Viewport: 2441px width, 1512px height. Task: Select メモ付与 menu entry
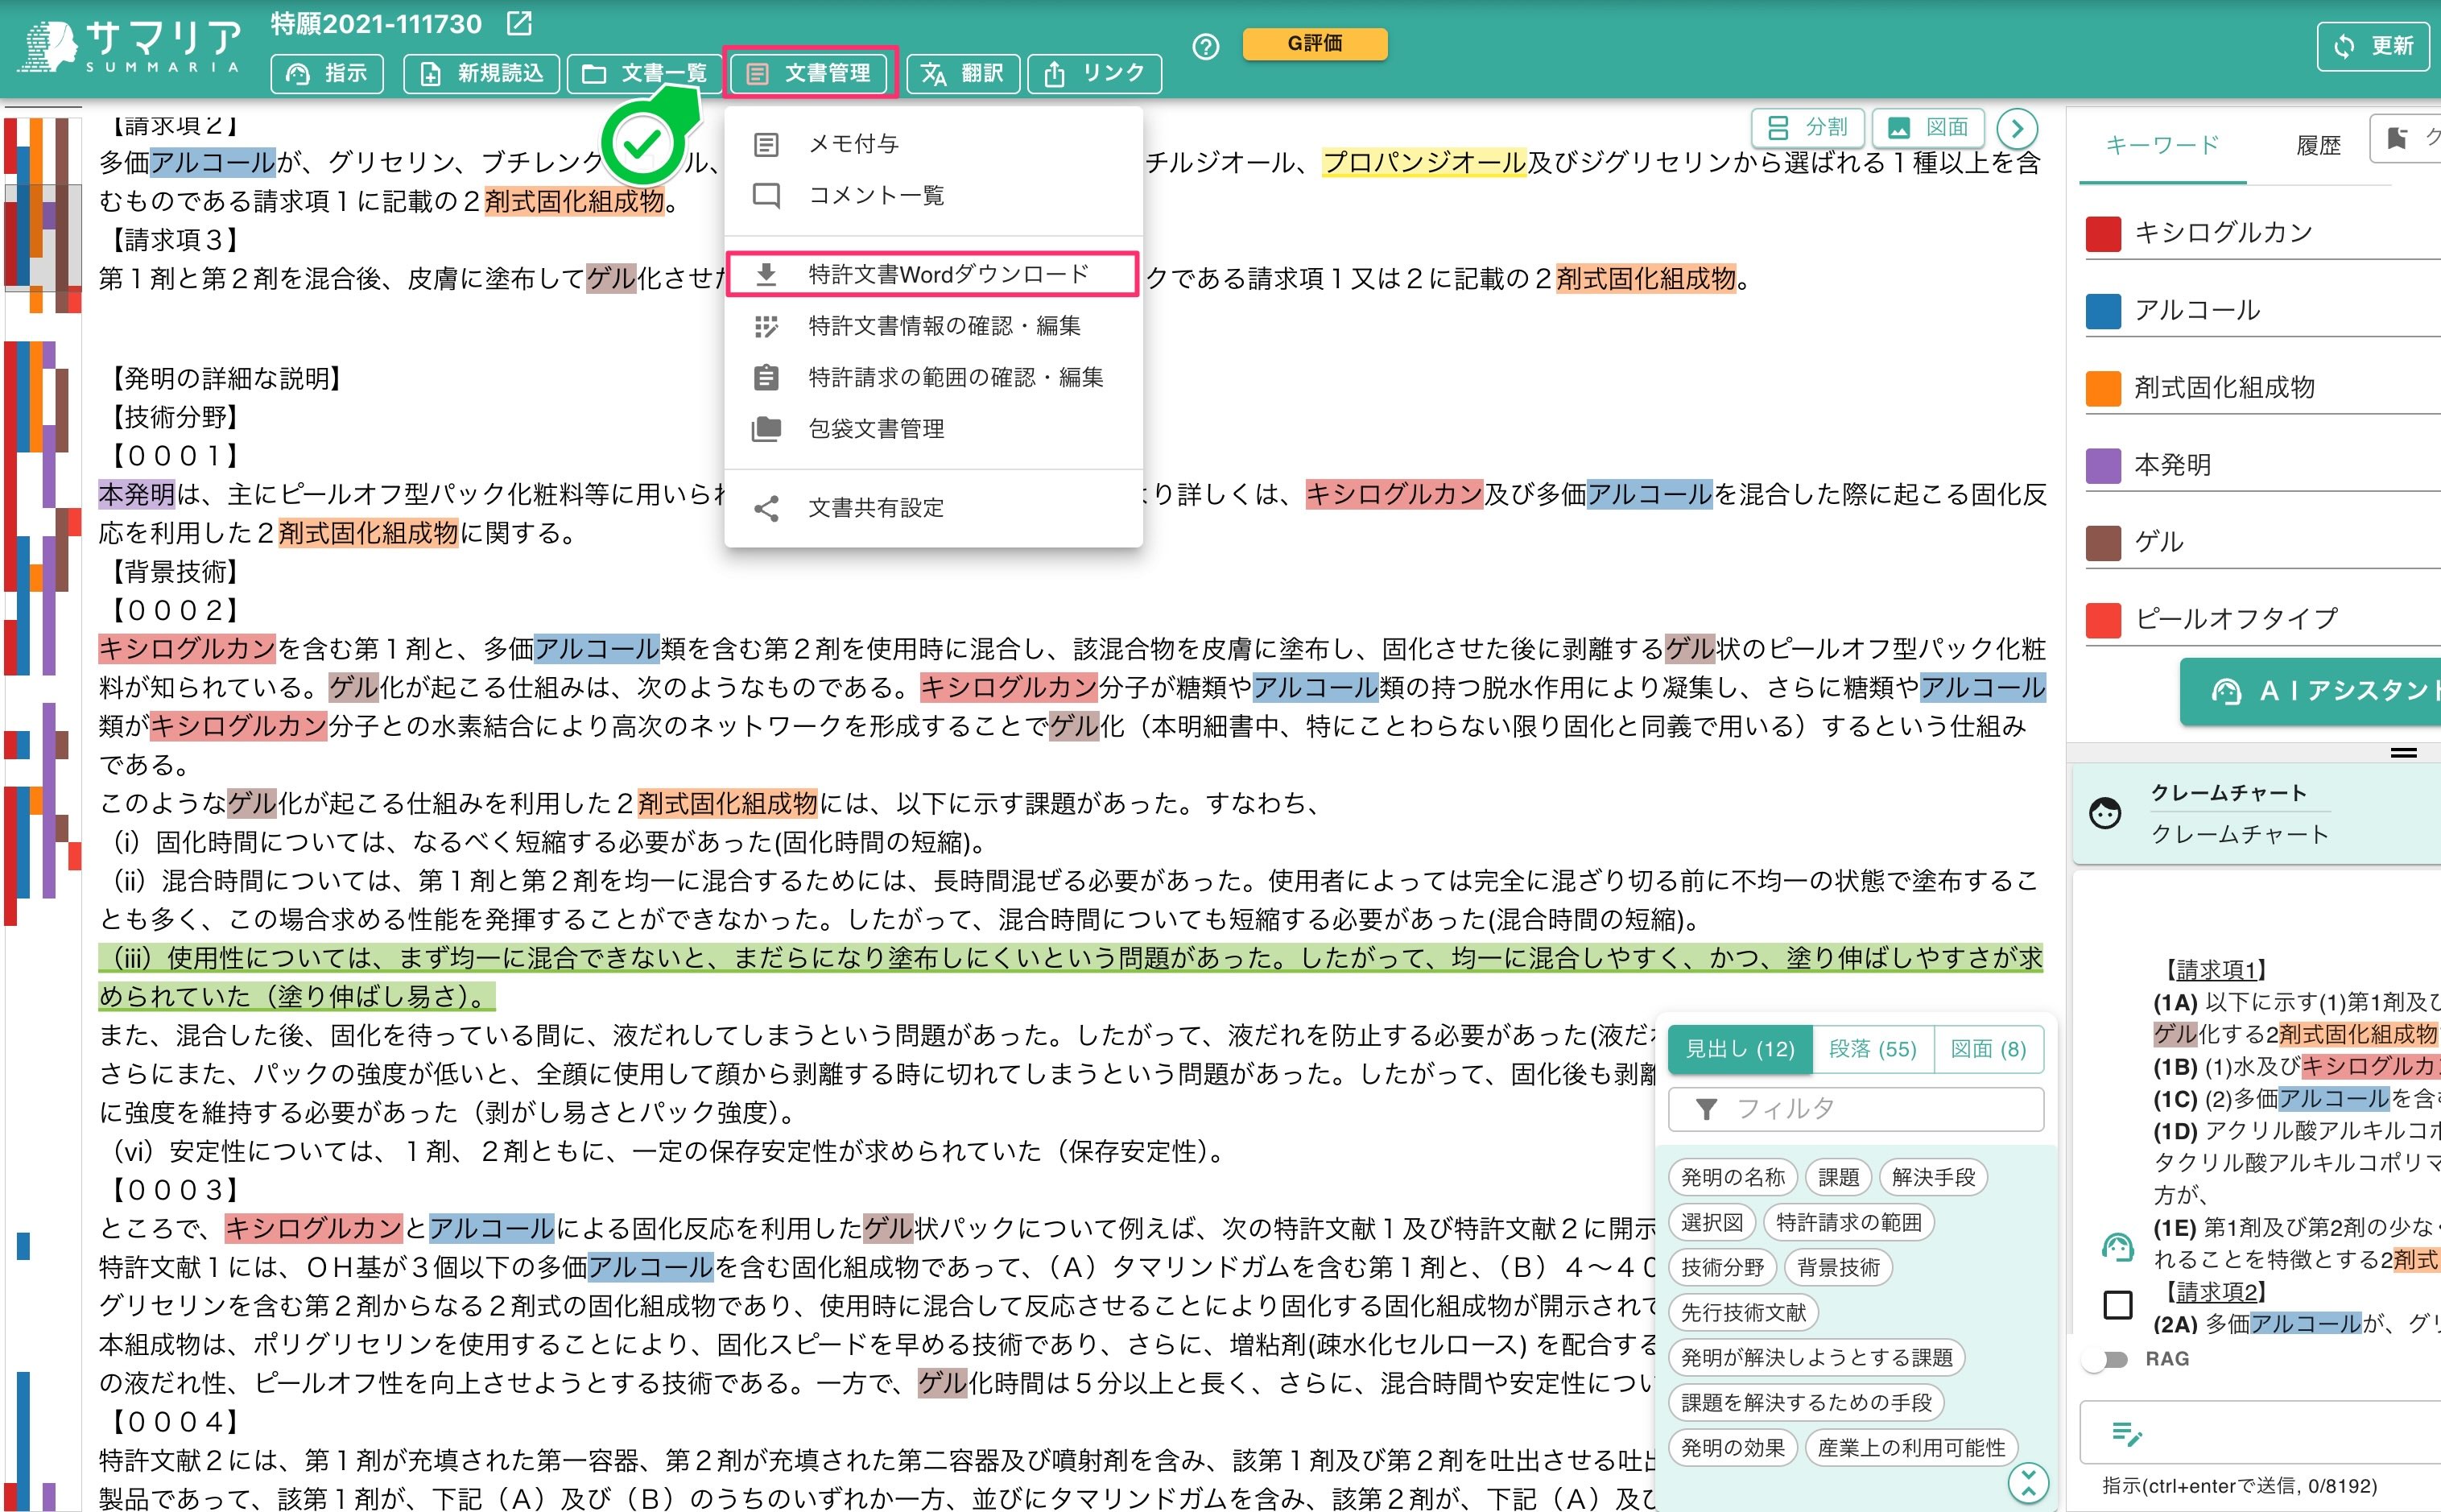(933, 144)
